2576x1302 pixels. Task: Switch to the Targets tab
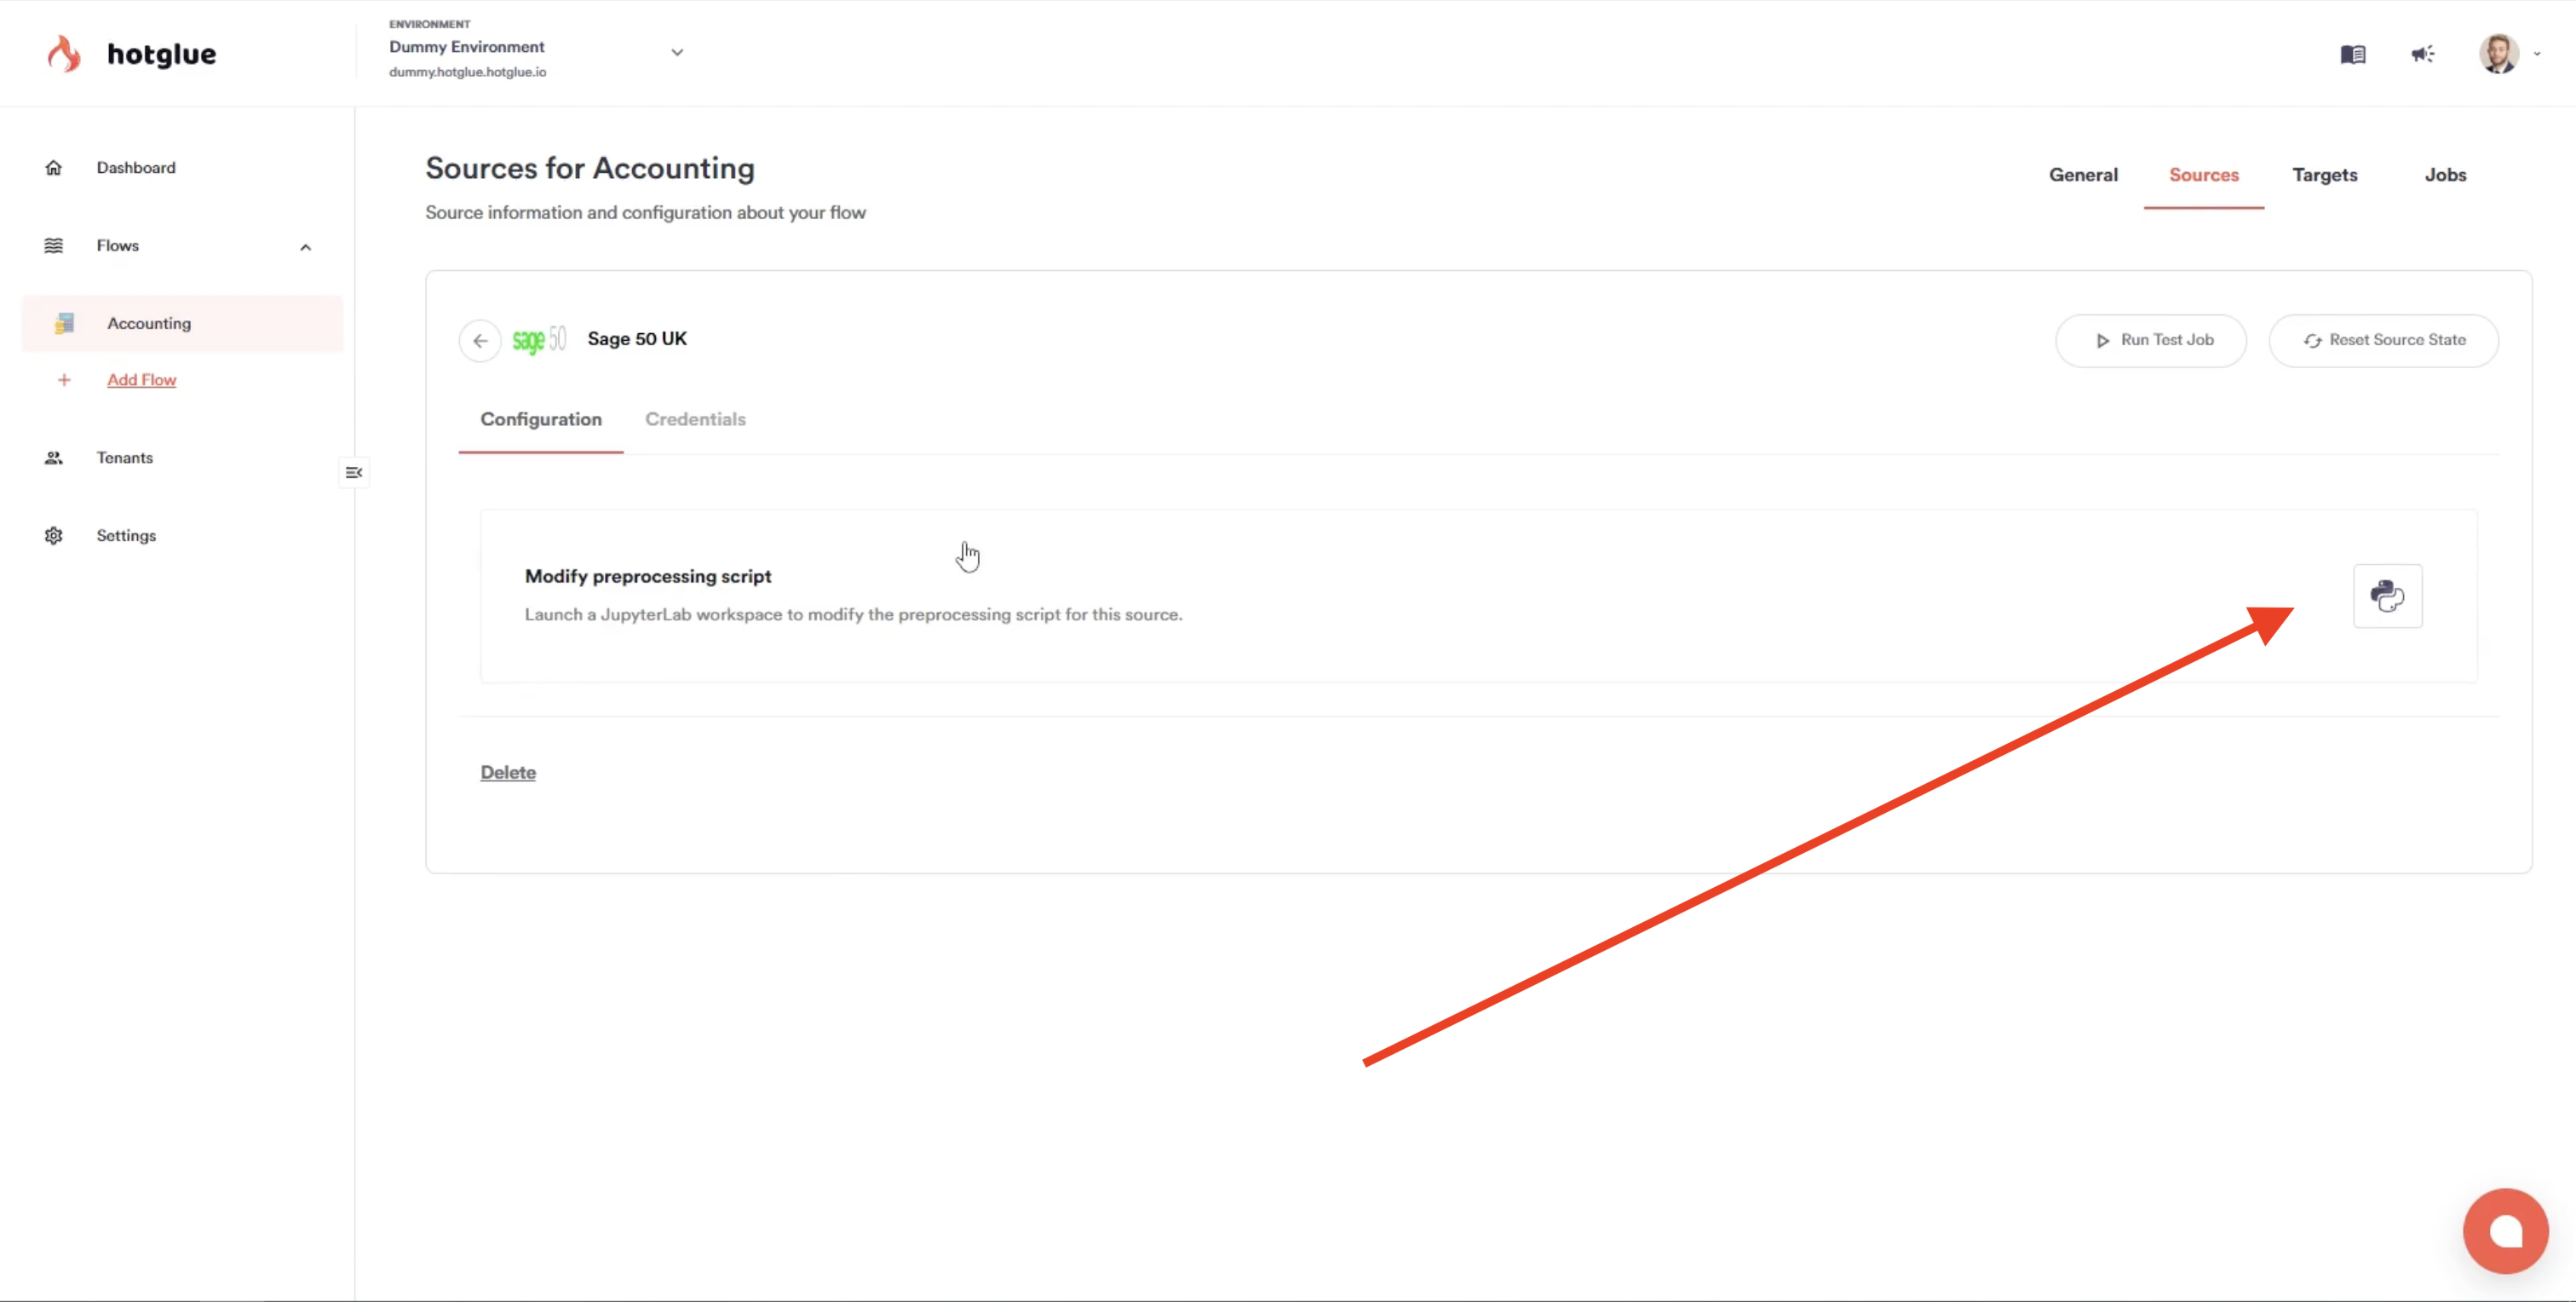[x=2326, y=175]
